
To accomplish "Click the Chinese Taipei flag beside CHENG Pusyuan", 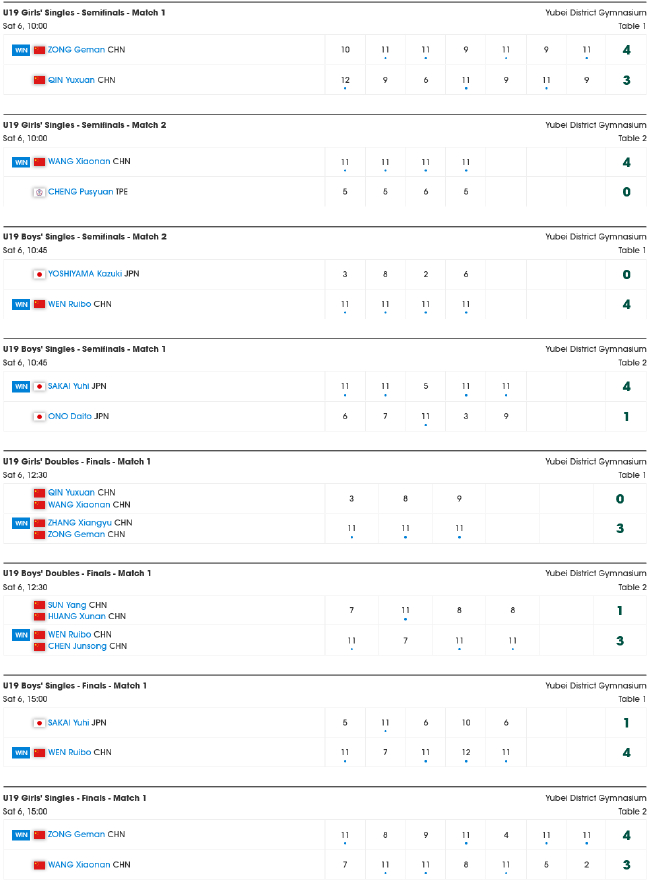I will click(x=39, y=192).
